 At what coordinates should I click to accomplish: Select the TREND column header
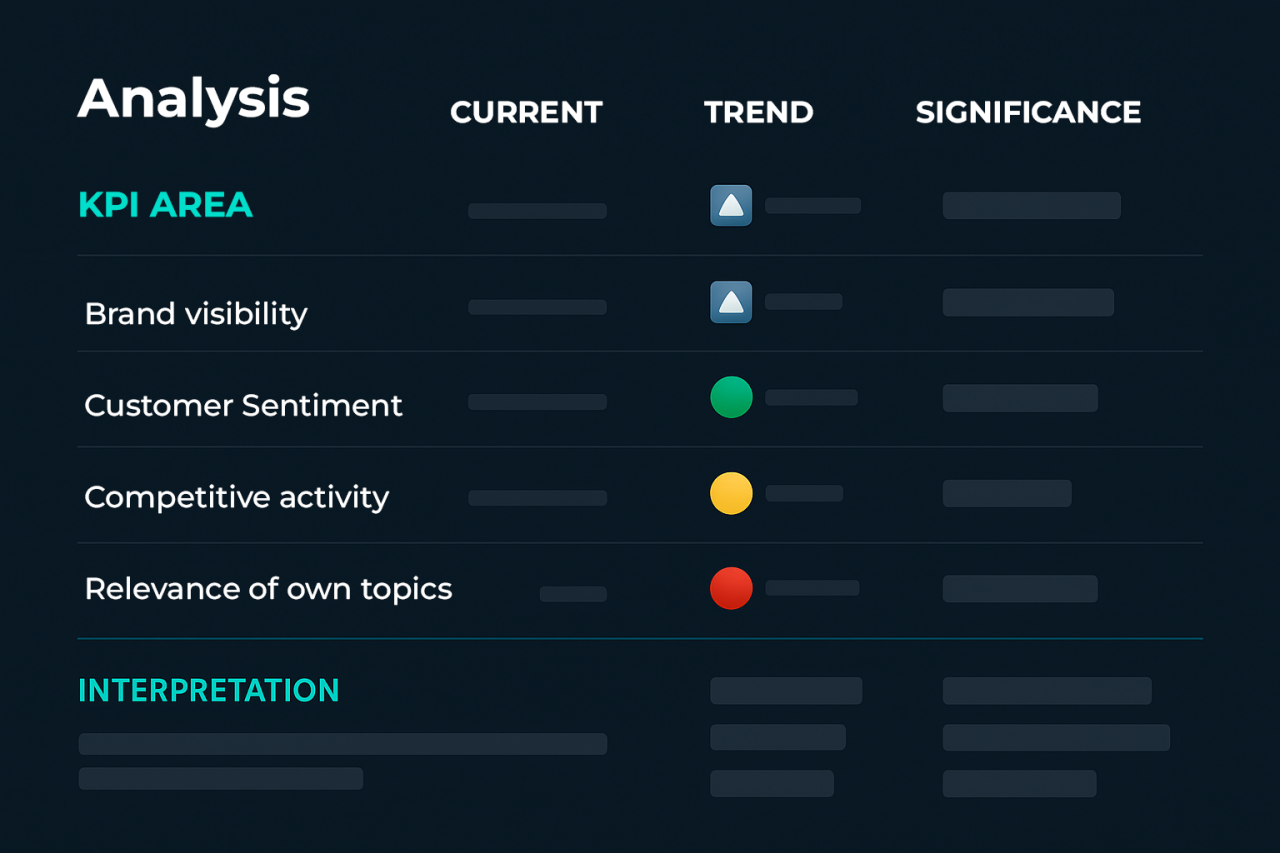click(x=759, y=112)
